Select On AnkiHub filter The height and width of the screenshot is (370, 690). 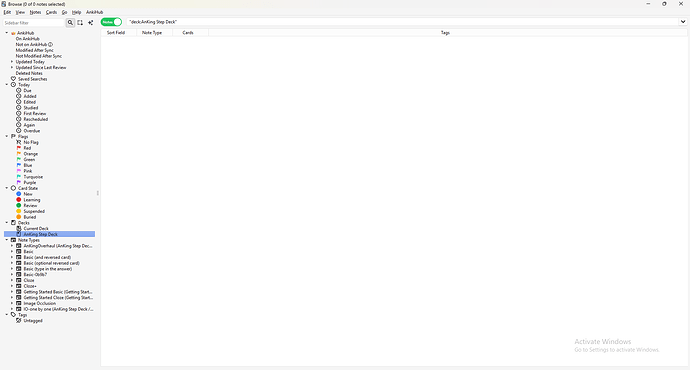coord(28,39)
